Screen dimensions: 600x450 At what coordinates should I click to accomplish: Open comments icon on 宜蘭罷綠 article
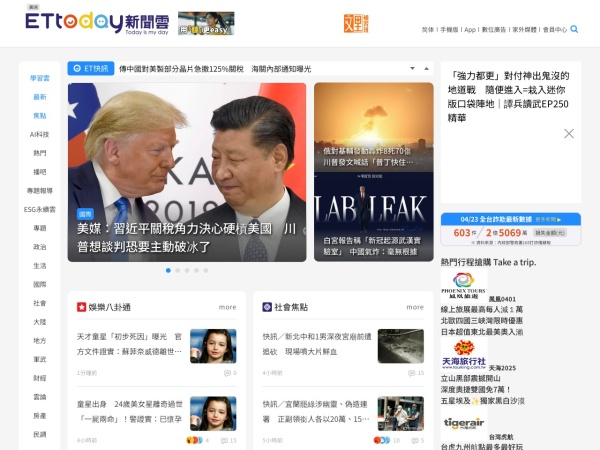point(414,440)
